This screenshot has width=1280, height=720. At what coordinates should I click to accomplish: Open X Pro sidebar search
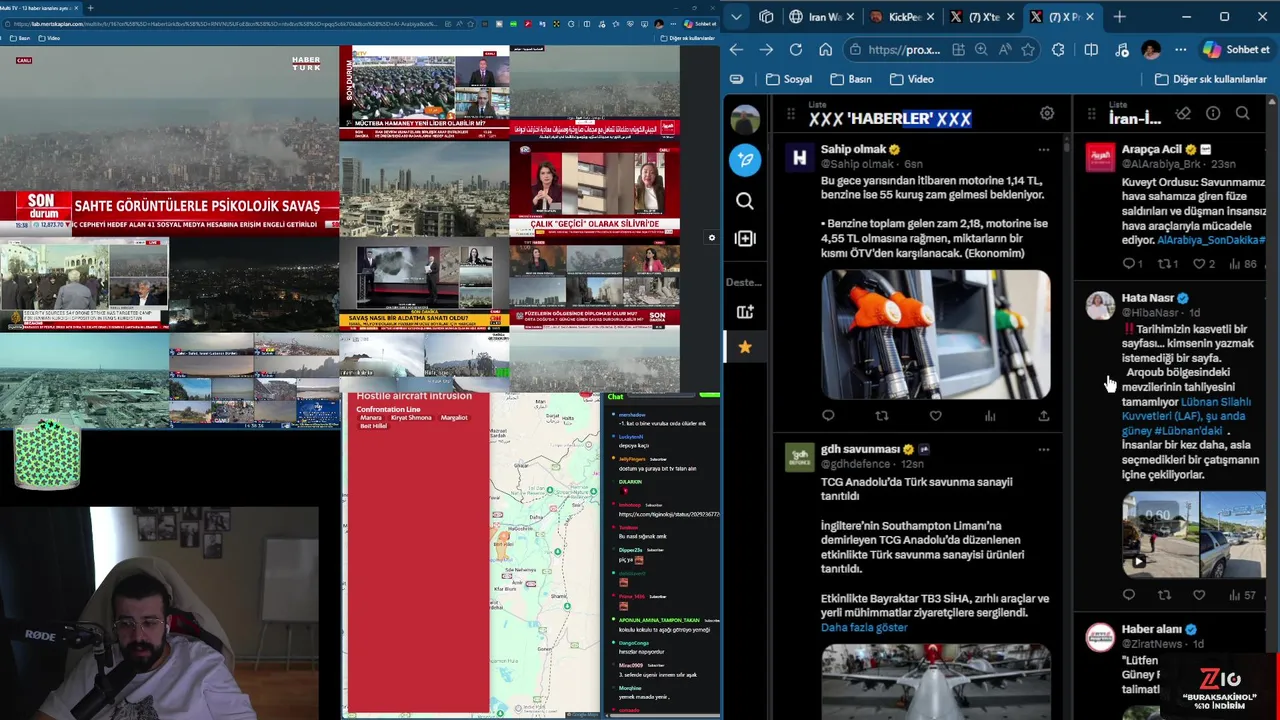[745, 201]
